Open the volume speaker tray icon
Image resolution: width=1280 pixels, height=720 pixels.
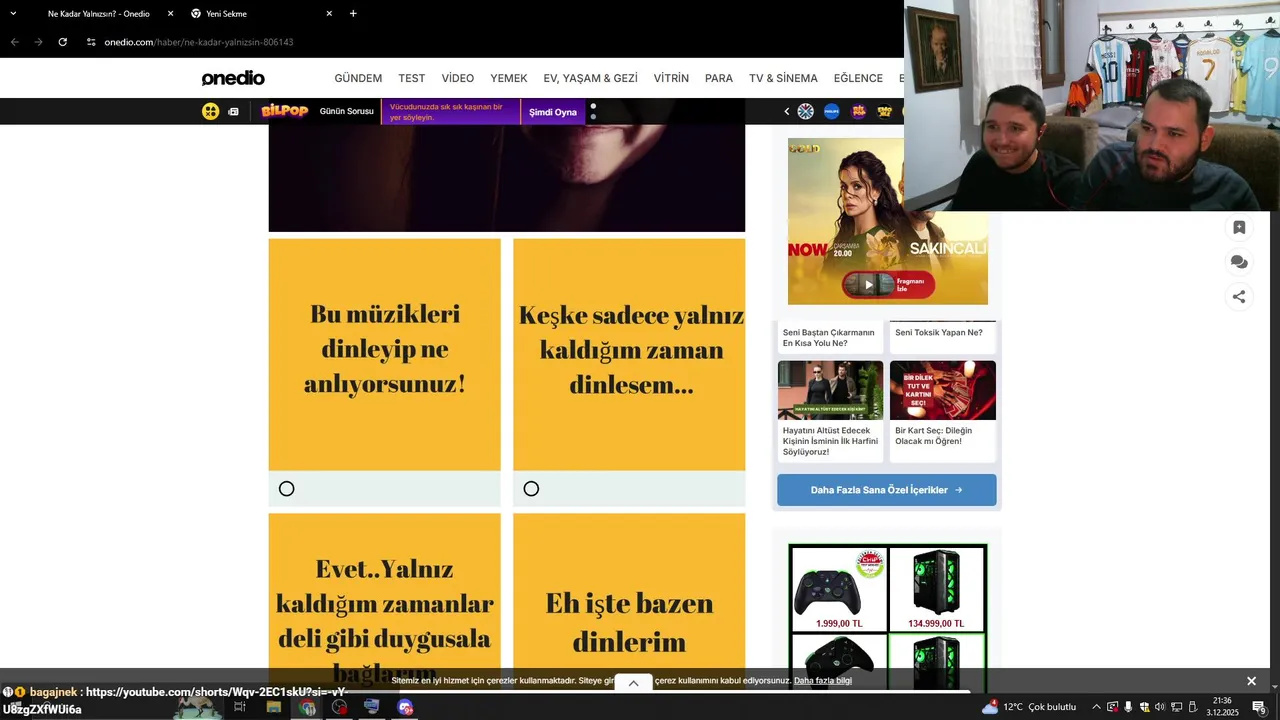tap(1160, 707)
